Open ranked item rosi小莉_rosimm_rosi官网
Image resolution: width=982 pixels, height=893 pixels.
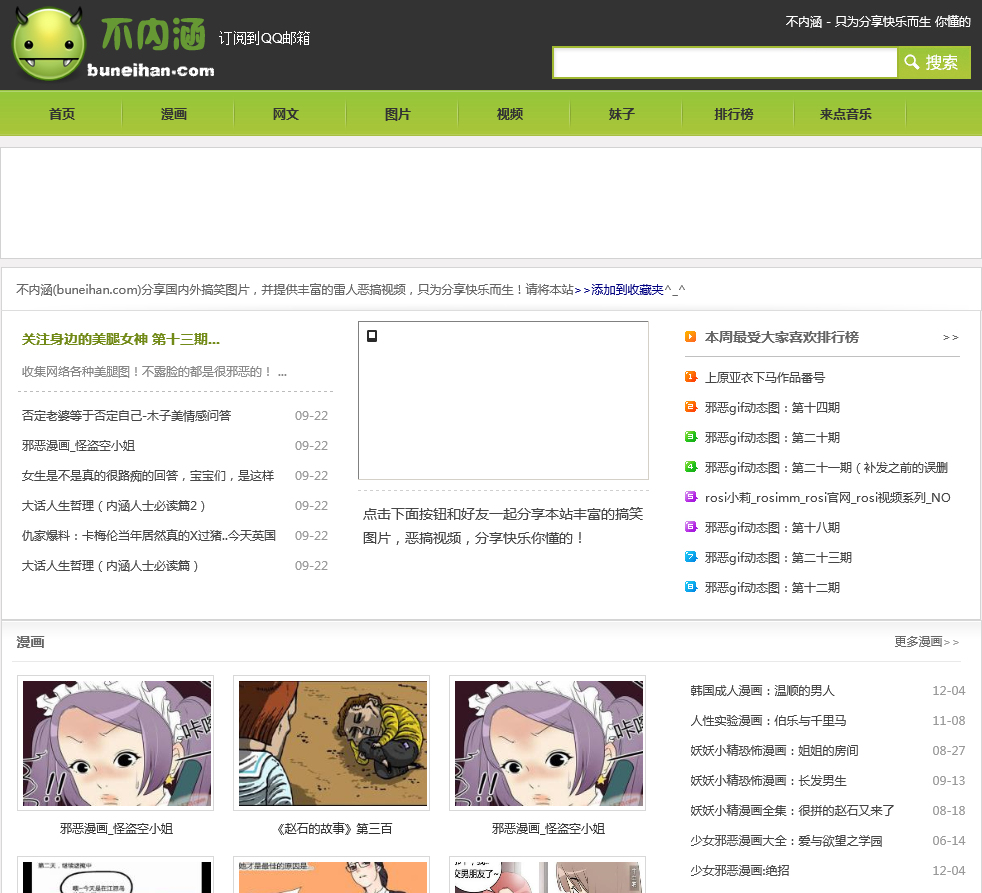pos(828,498)
